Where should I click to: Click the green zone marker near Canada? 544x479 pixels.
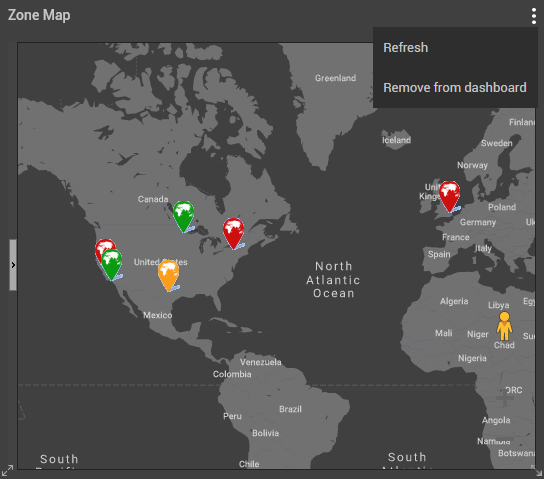(184, 216)
